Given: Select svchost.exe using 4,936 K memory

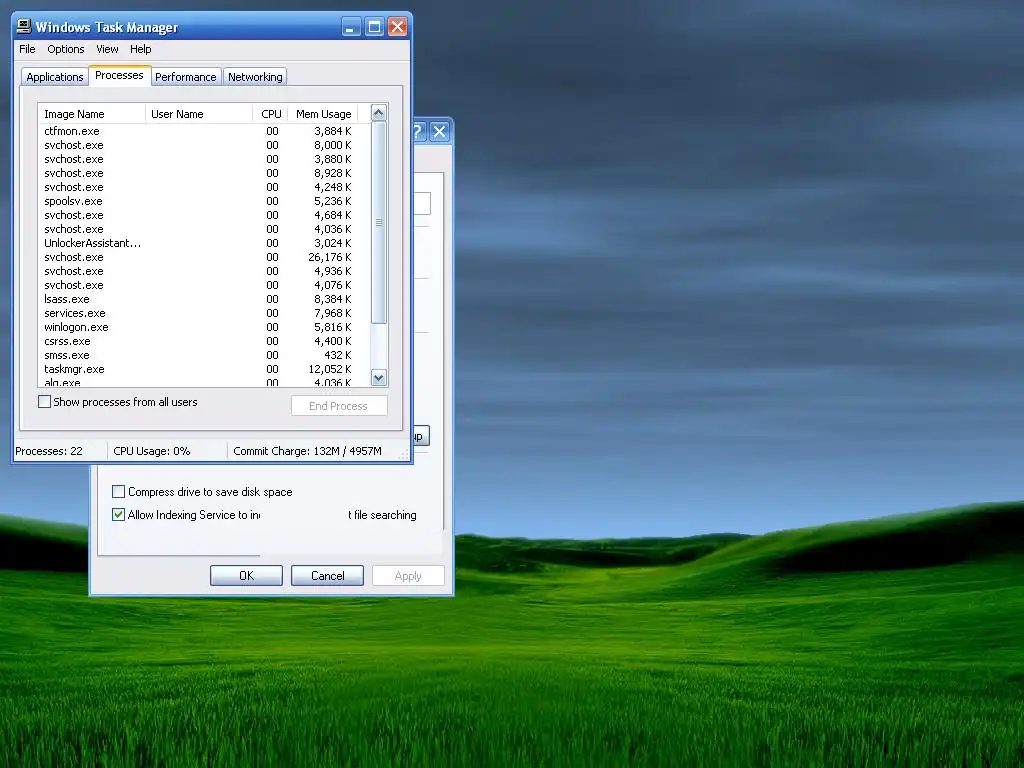Looking at the screenshot, I should coord(204,271).
